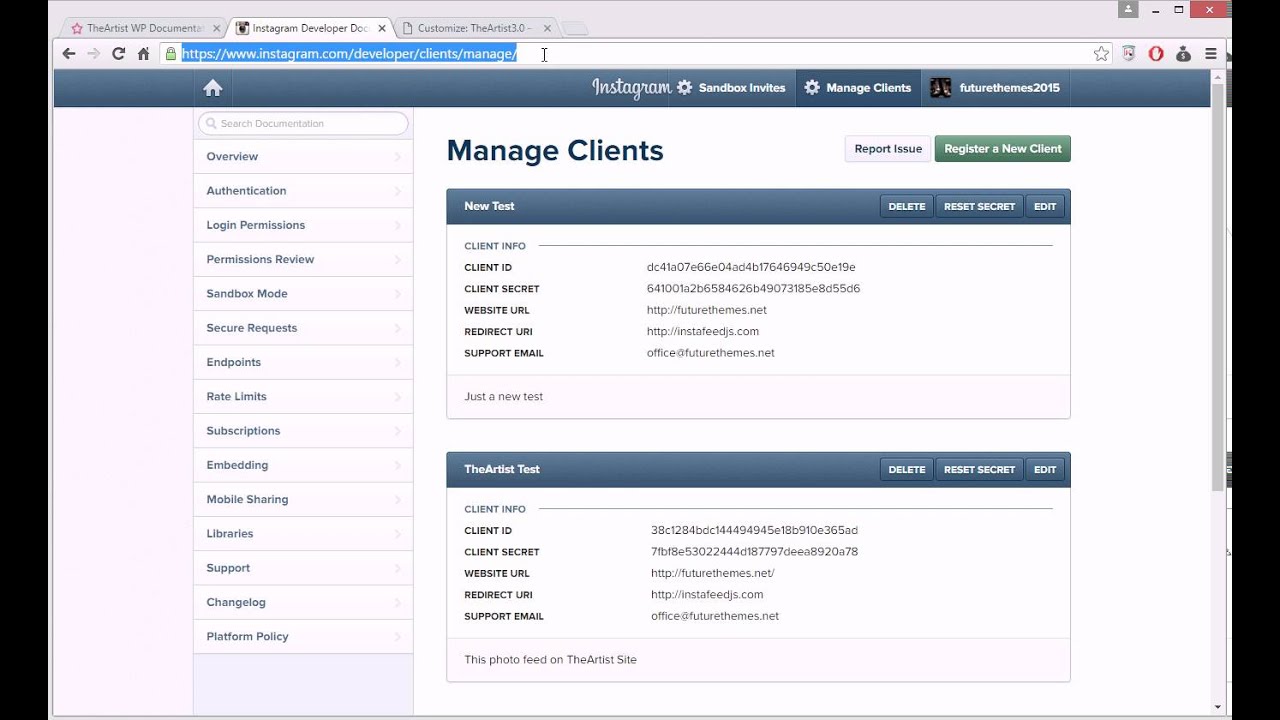Expand Endpoints sidebar item

pos(303,362)
